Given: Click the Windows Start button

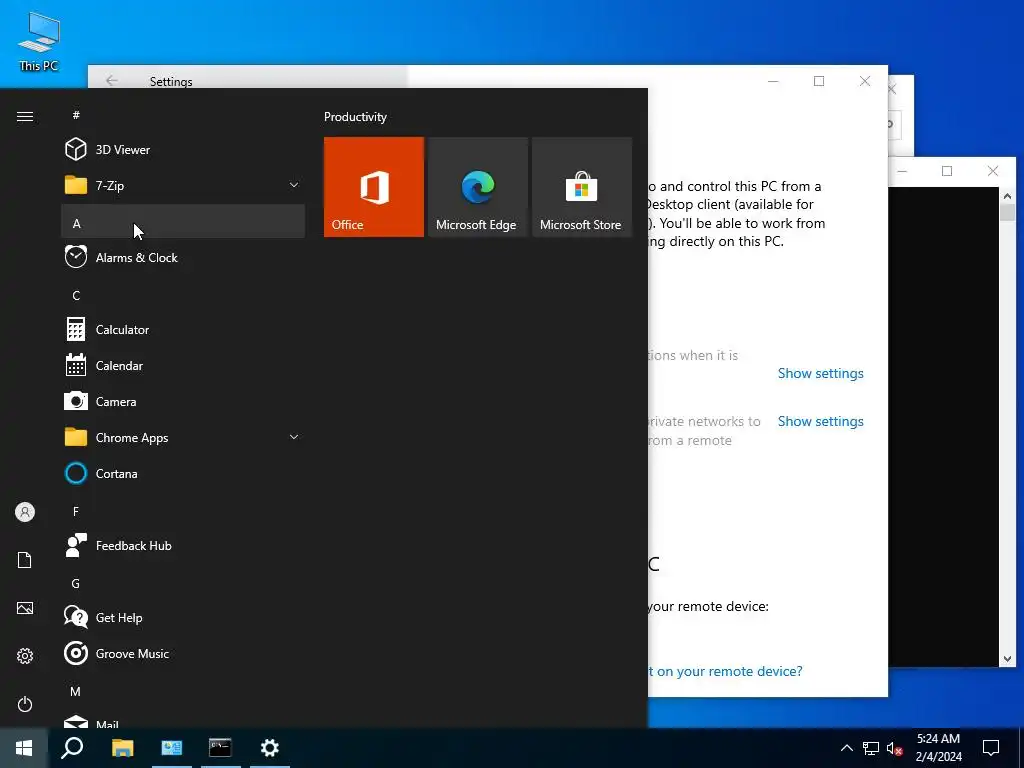Looking at the screenshot, I should pos(24,748).
